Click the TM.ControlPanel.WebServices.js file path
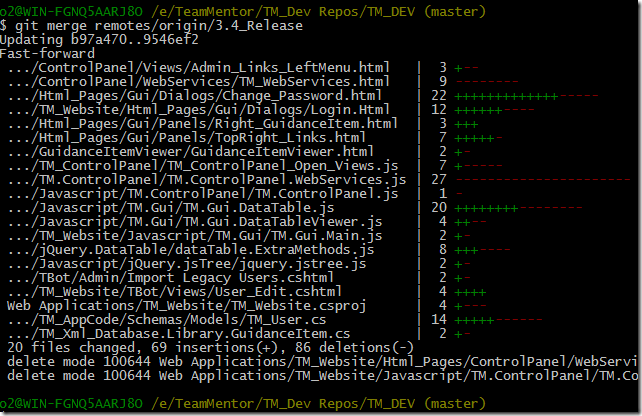 [207, 180]
